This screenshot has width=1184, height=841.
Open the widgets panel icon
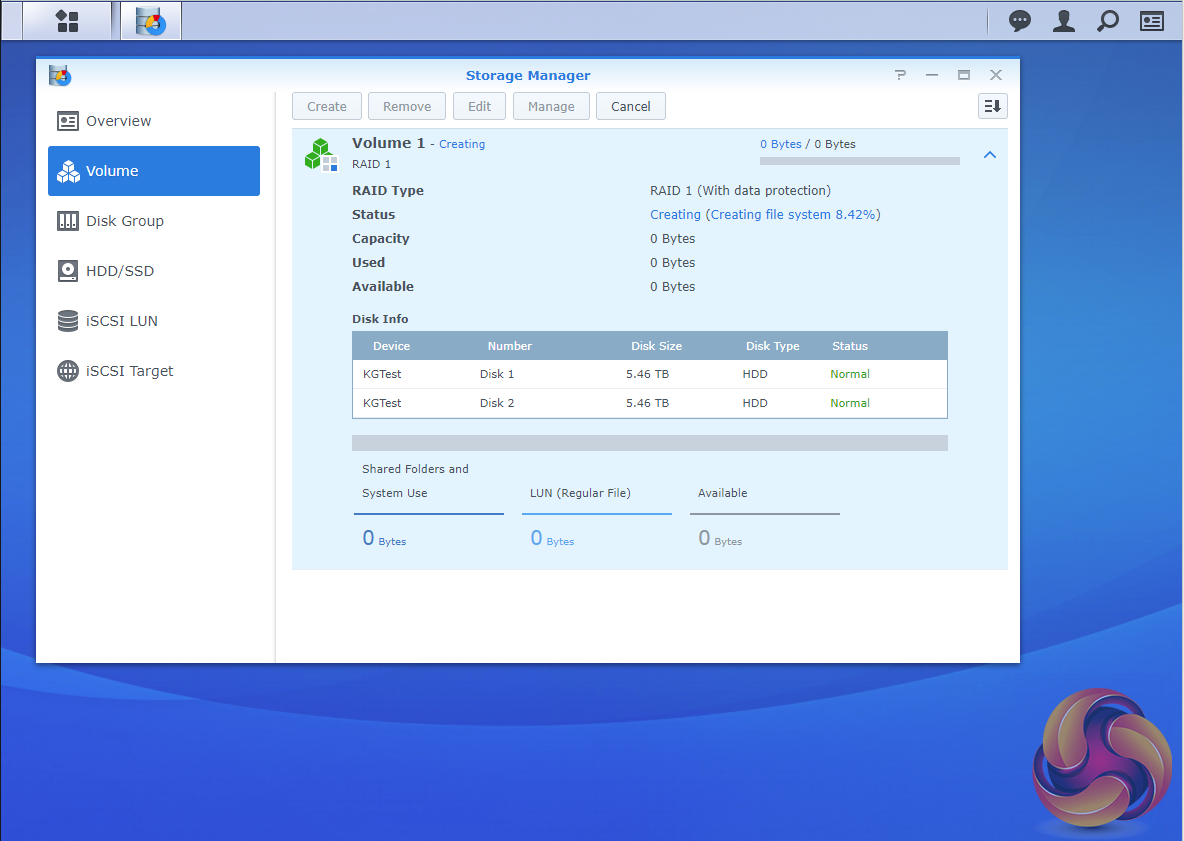click(1152, 21)
